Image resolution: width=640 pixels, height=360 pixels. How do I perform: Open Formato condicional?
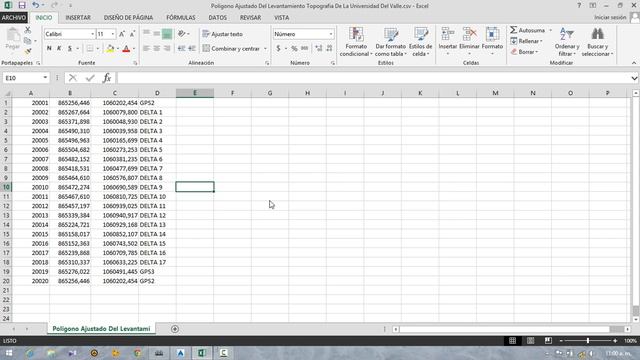tap(356, 42)
